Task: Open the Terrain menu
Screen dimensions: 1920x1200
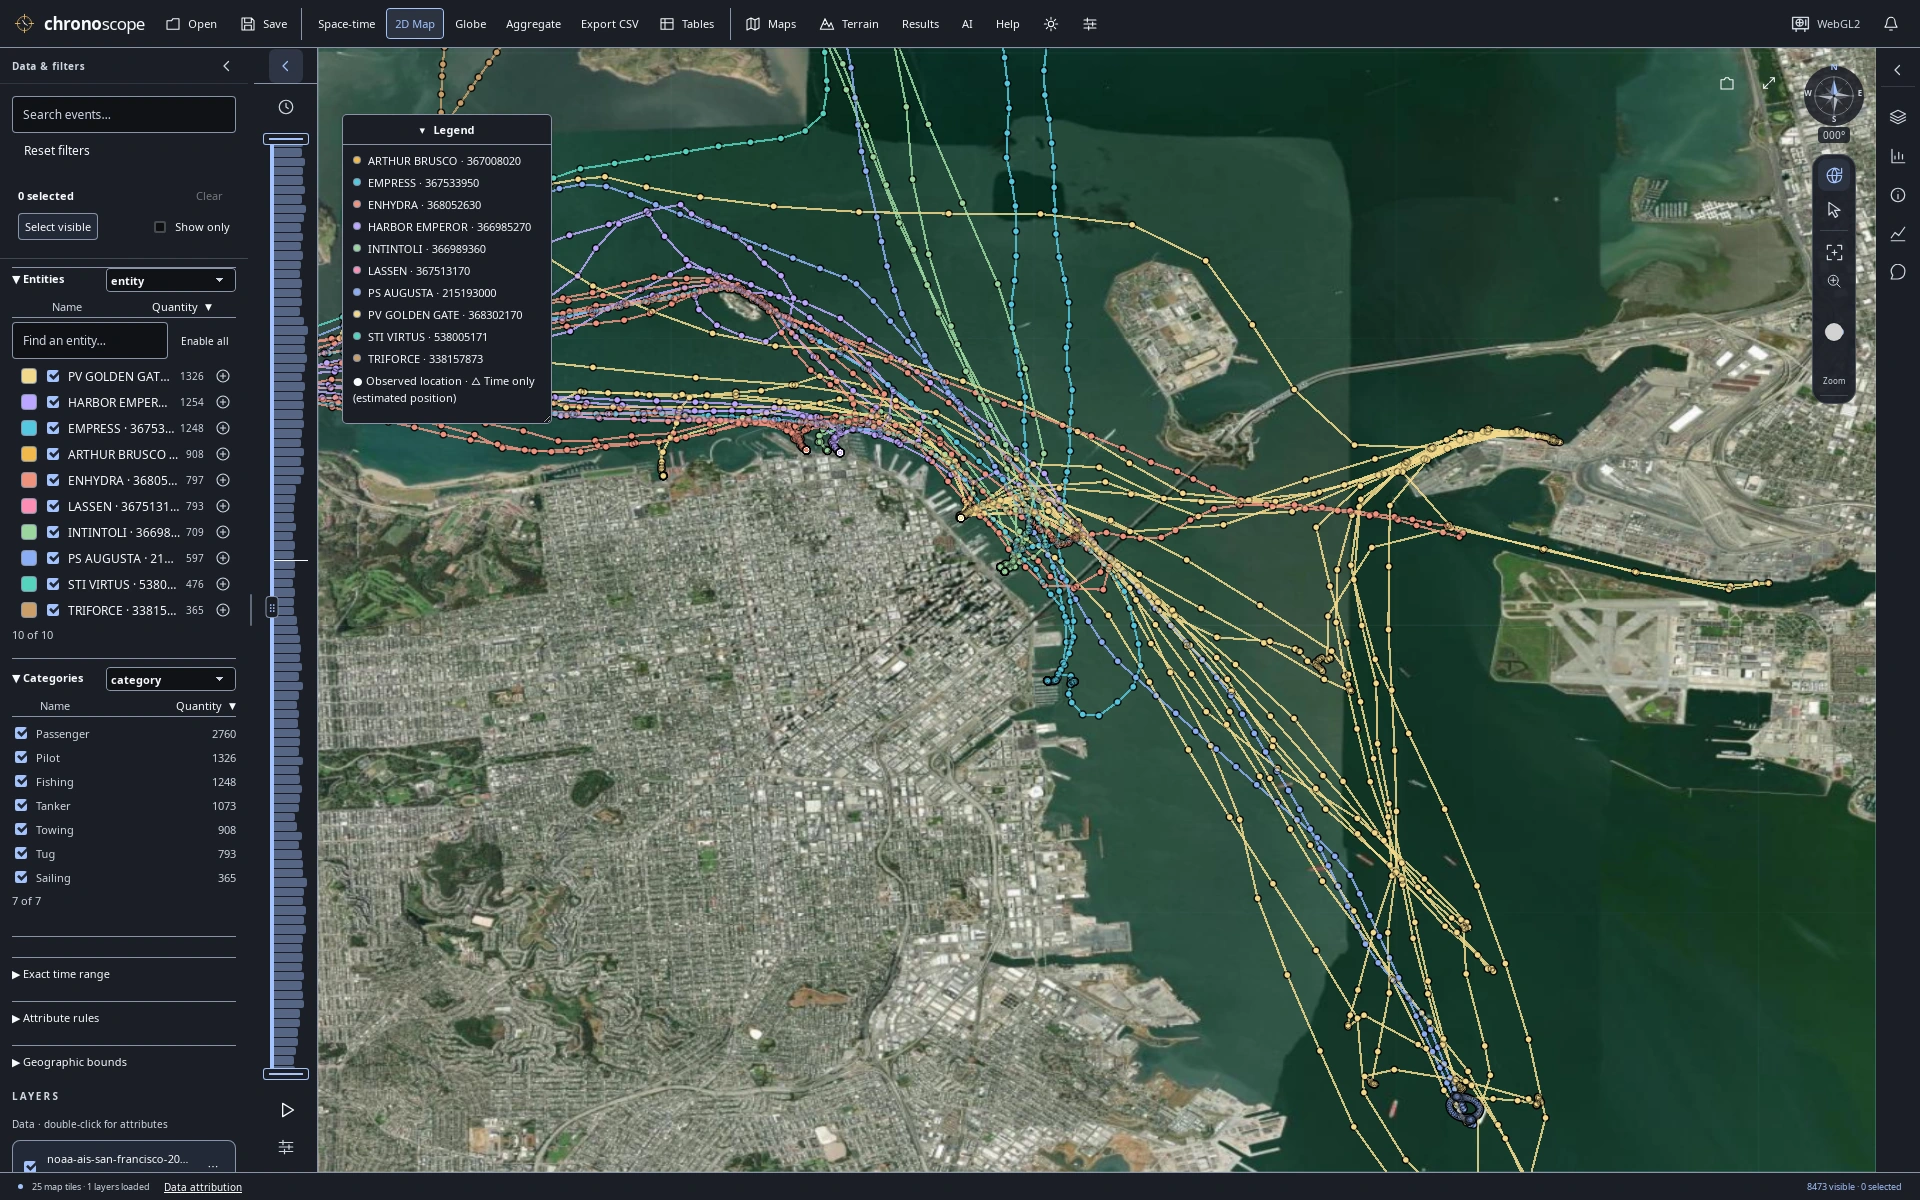Action: pos(849,24)
